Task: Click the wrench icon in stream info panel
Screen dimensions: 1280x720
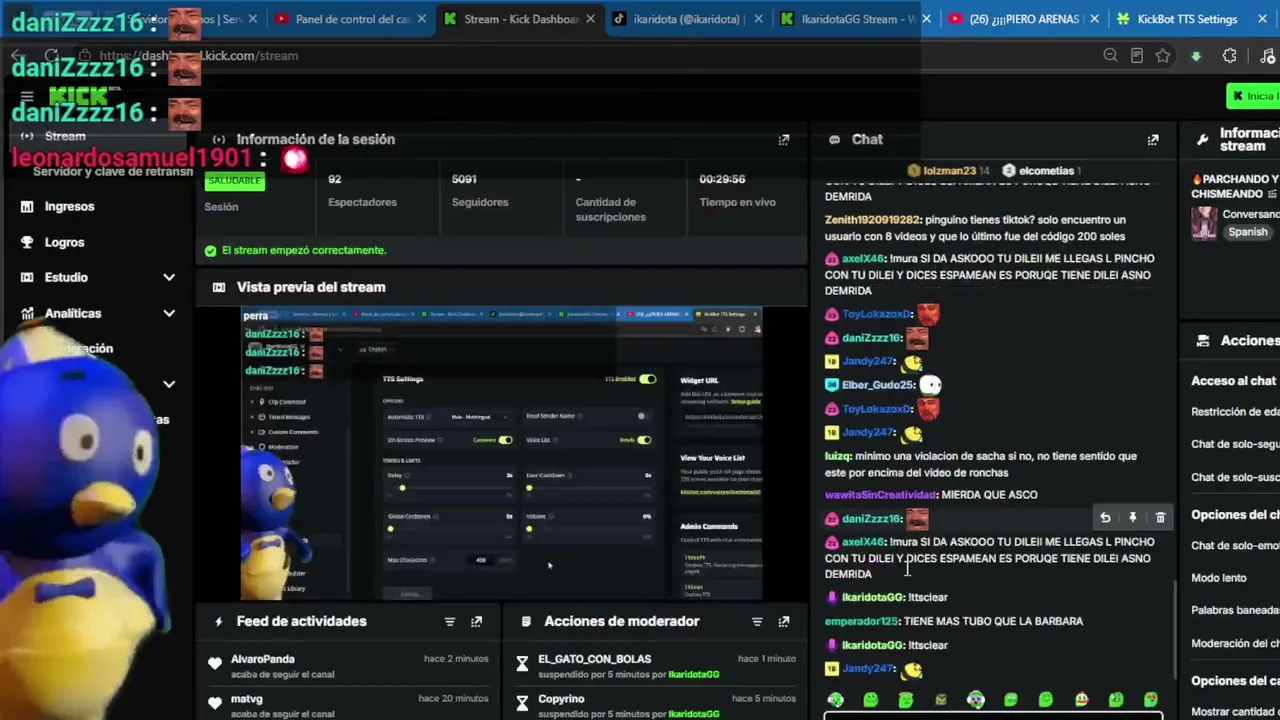Action: [1202, 140]
